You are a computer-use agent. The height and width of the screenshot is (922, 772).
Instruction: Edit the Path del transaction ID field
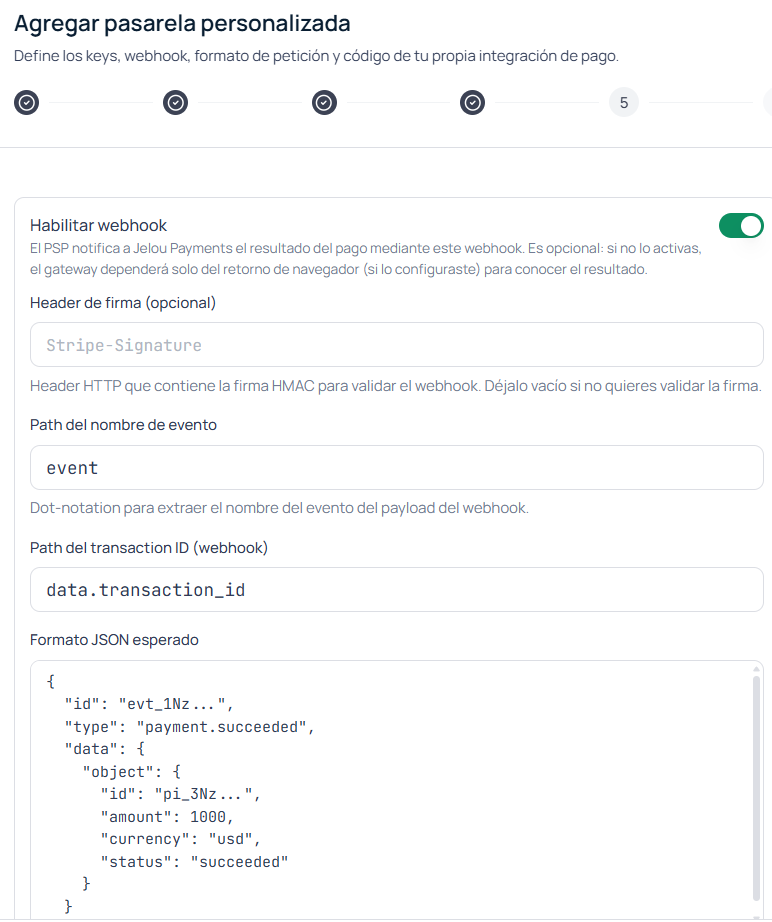pos(396,590)
